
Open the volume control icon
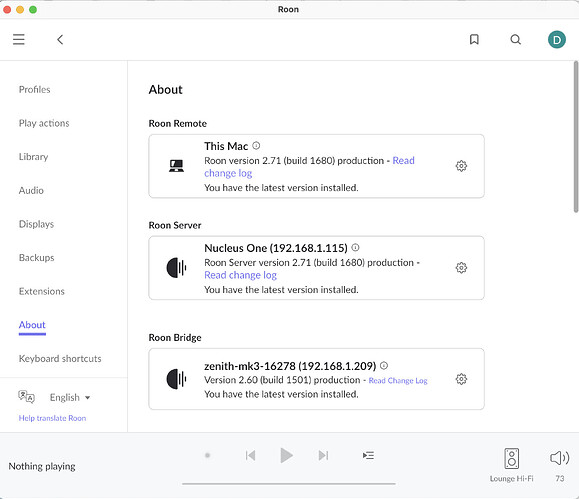coord(559,458)
